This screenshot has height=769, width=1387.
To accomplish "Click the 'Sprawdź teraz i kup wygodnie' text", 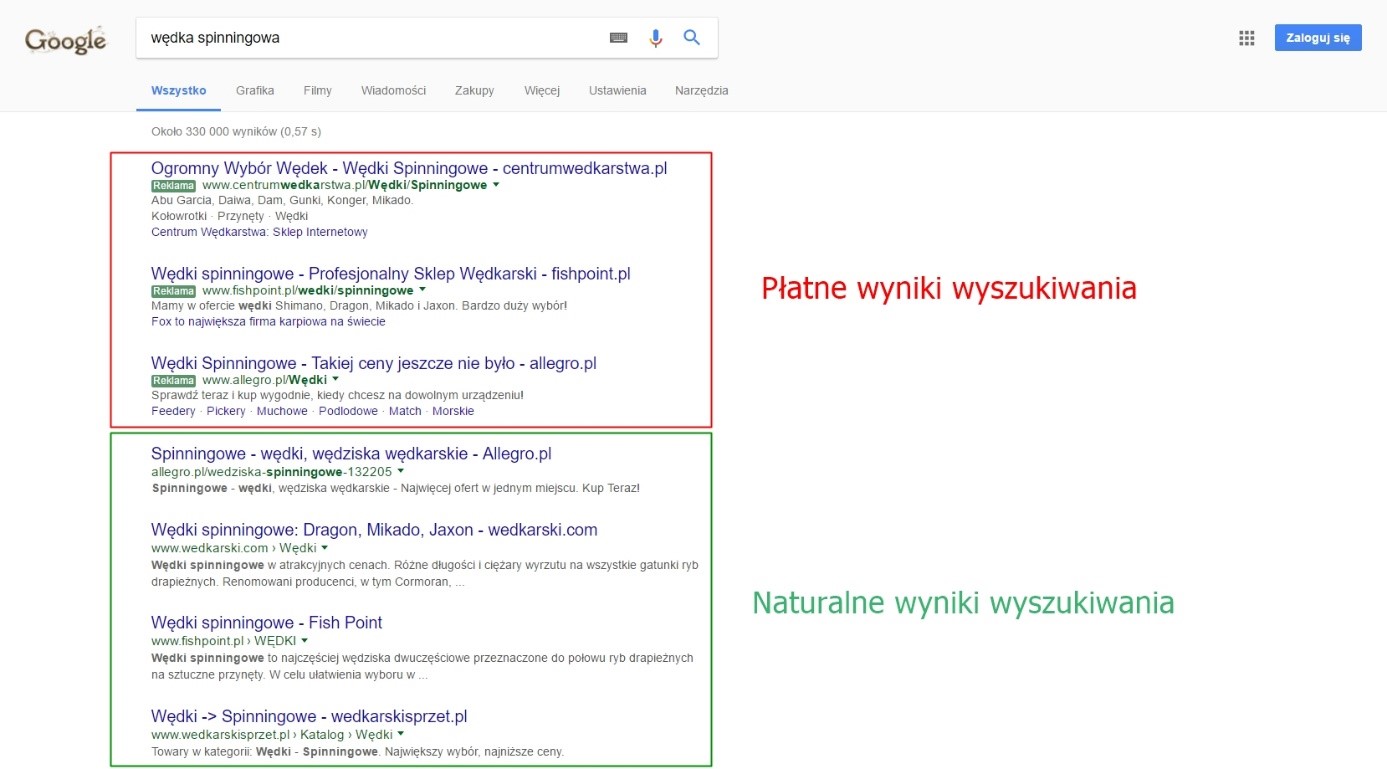I will [x=337, y=395].
